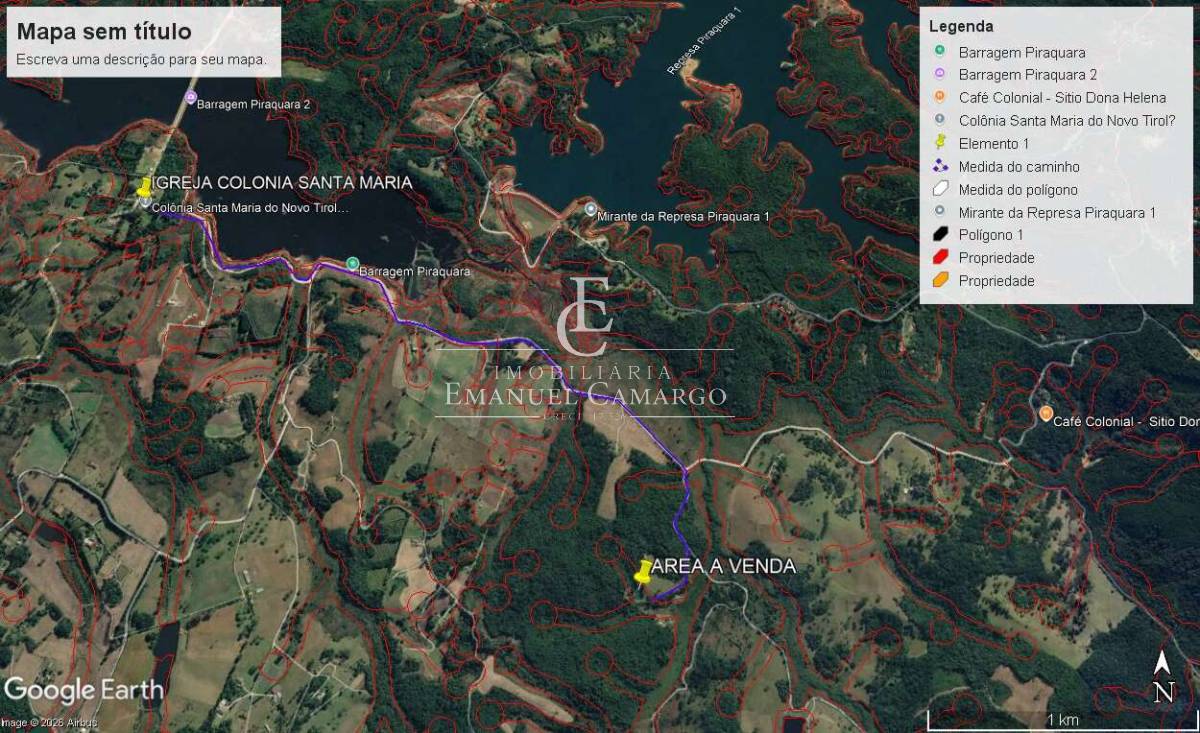Select the Mirante da Represa Piraquara 1 map marker
Image resolution: width=1200 pixels, height=733 pixels.
[591, 209]
